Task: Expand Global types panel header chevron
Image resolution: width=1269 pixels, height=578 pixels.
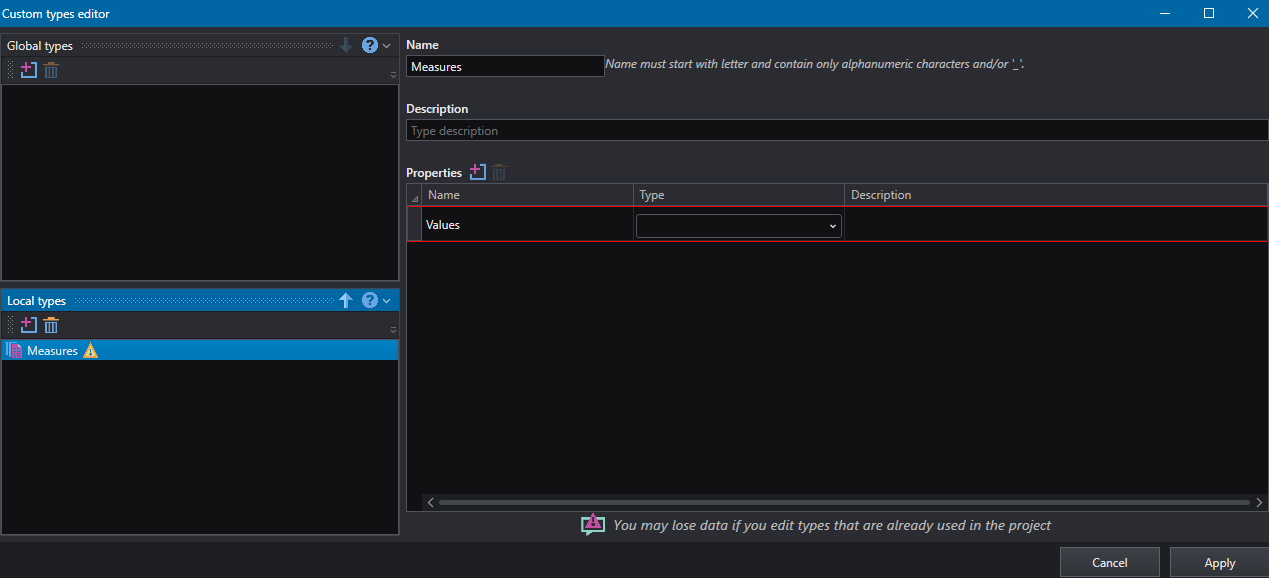Action: 387,46
